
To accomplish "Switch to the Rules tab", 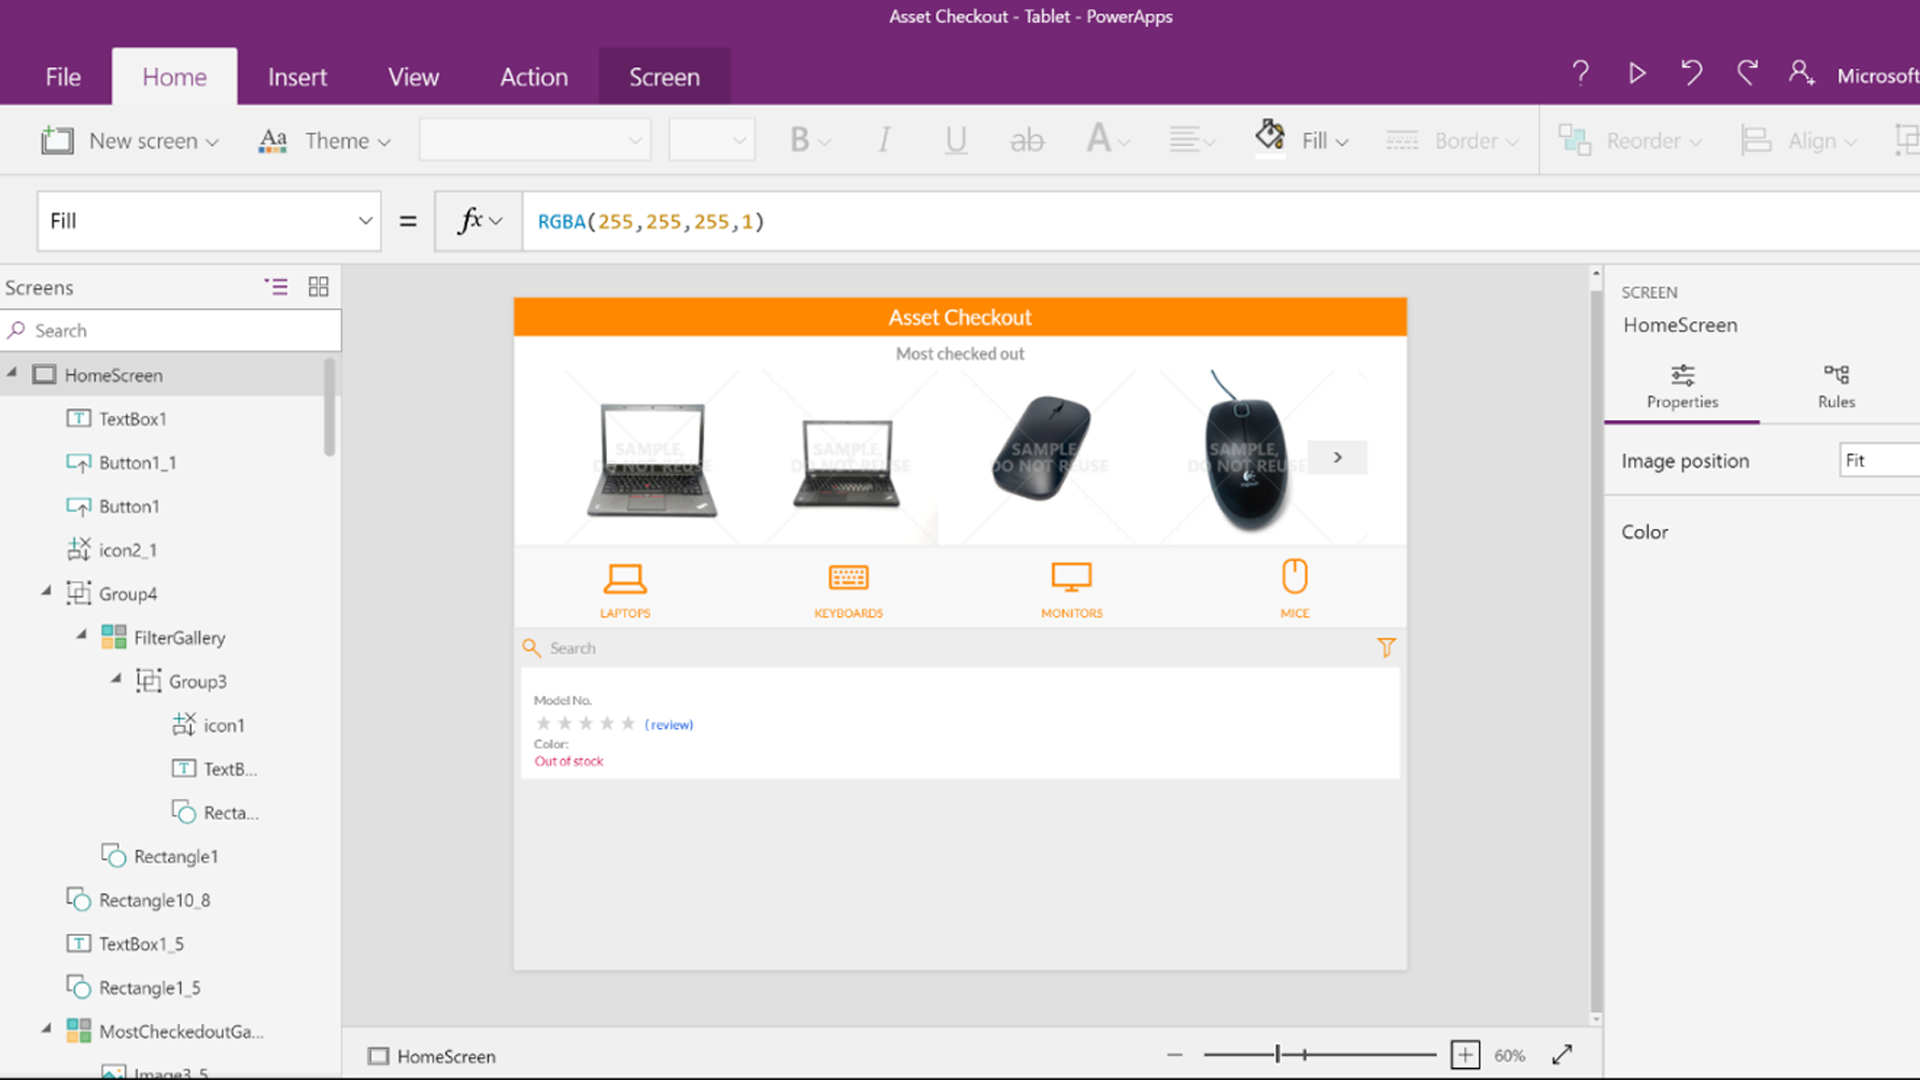I will [x=1836, y=386].
